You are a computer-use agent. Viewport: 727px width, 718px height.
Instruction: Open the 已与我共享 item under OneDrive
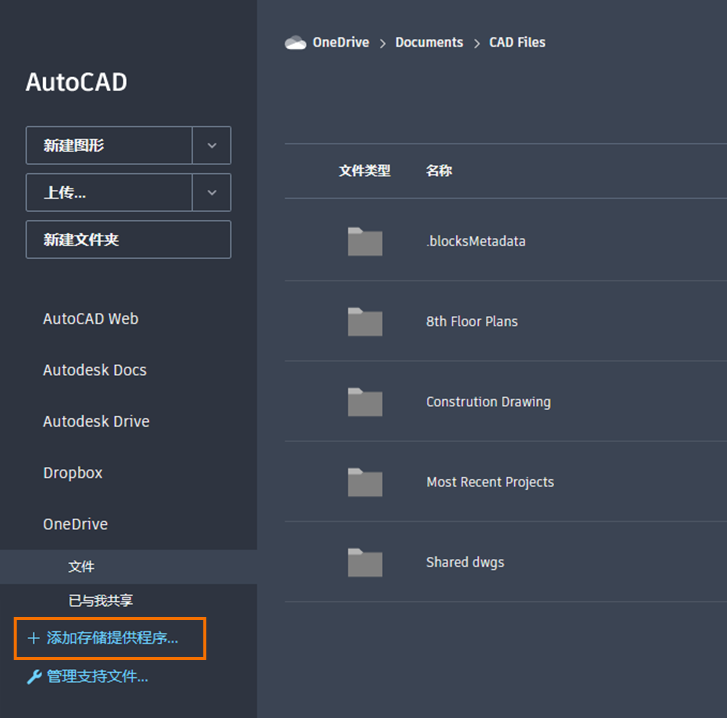[x=101, y=601]
